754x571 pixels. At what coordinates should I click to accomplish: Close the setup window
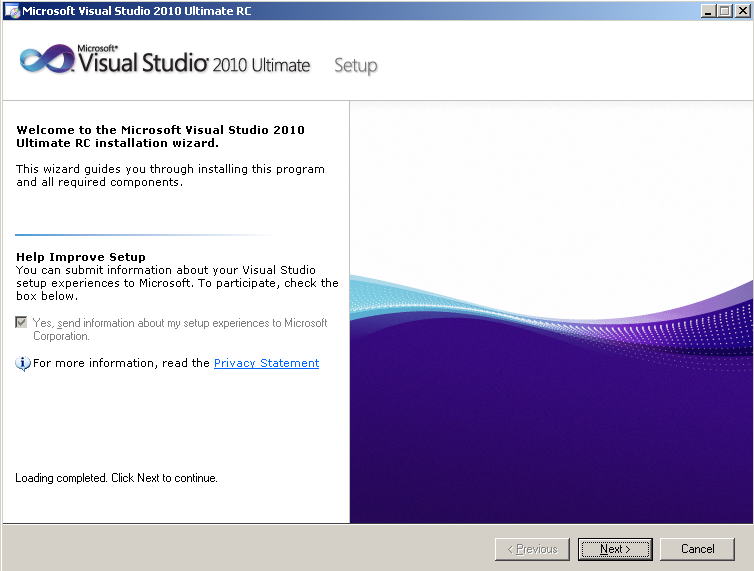pyautogui.click(x=742, y=11)
